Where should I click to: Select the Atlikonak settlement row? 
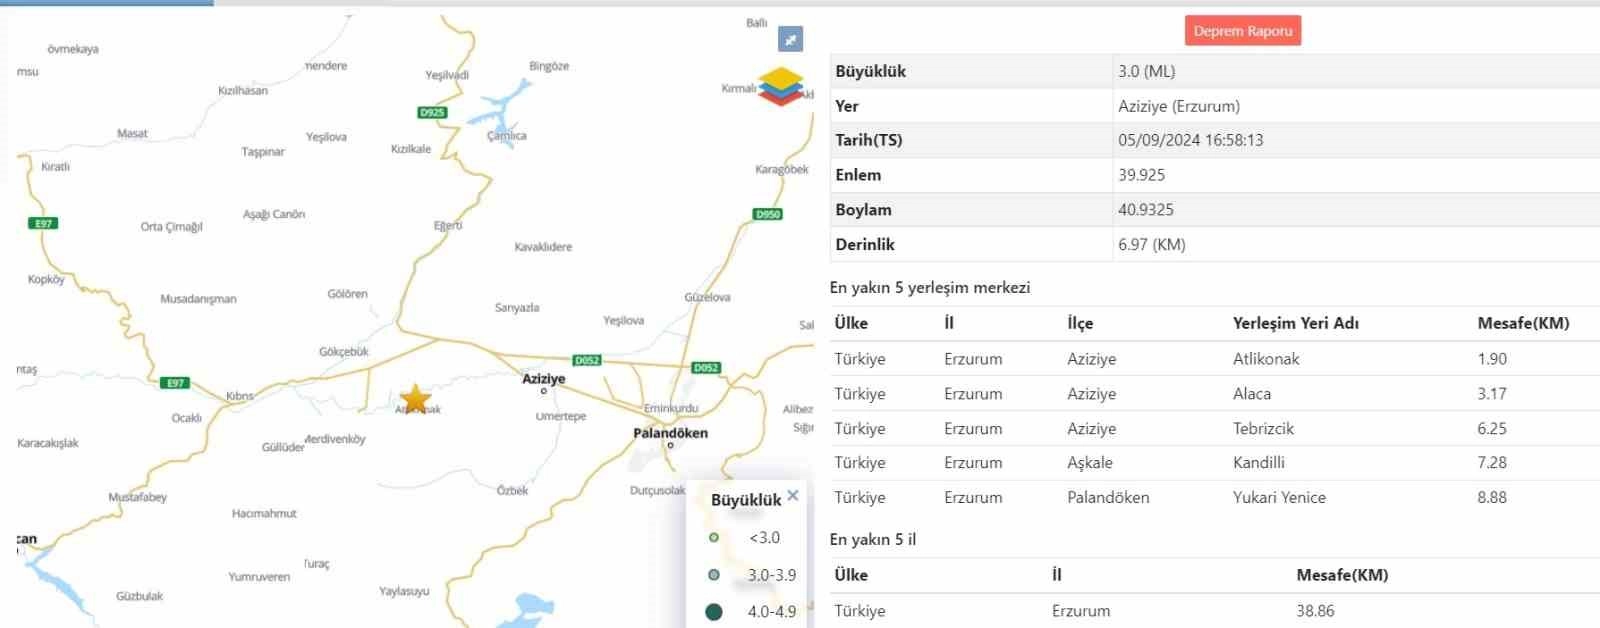tap(1265, 359)
